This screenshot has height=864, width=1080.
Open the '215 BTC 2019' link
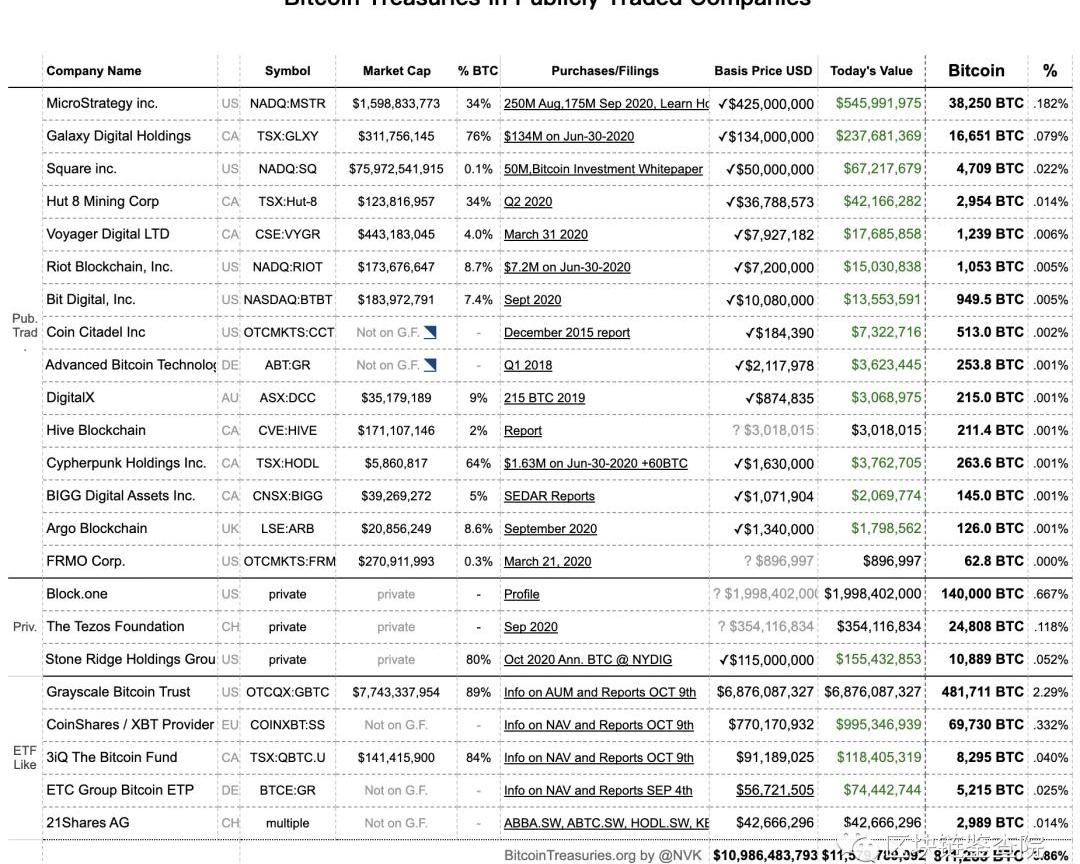click(544, 398)
